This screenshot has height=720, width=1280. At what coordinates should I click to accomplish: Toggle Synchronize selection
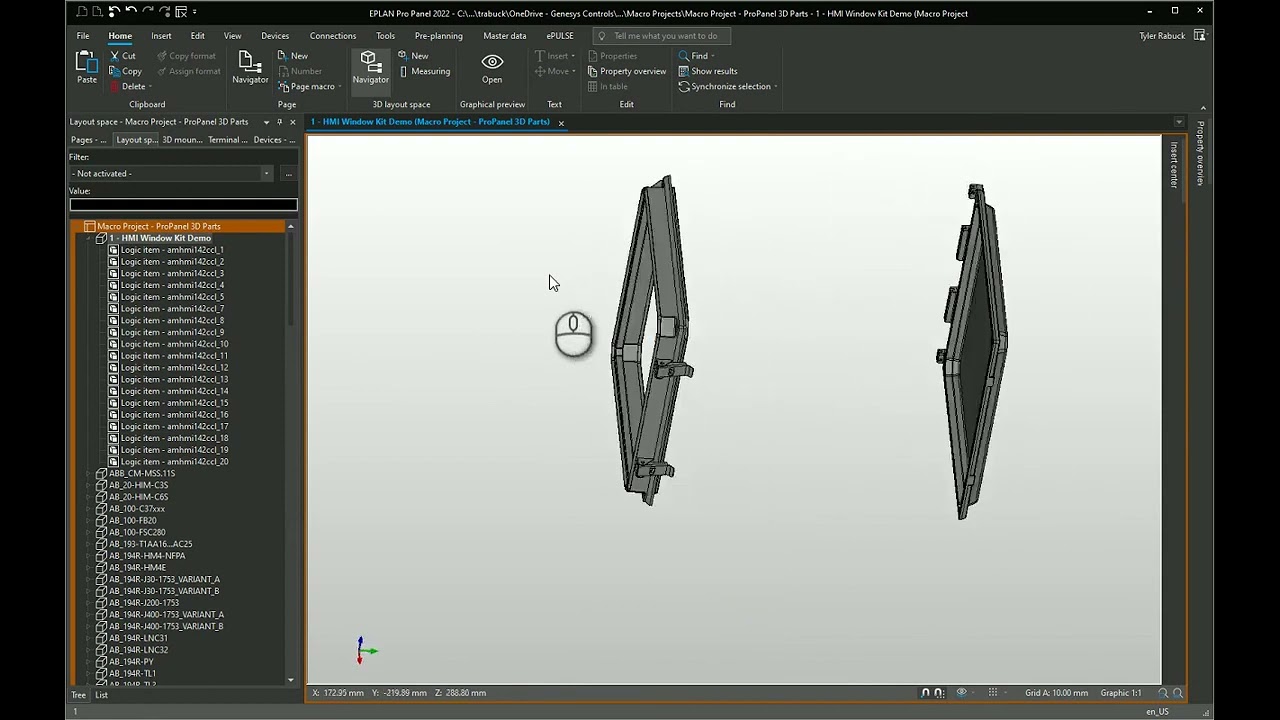click(724, 86)
